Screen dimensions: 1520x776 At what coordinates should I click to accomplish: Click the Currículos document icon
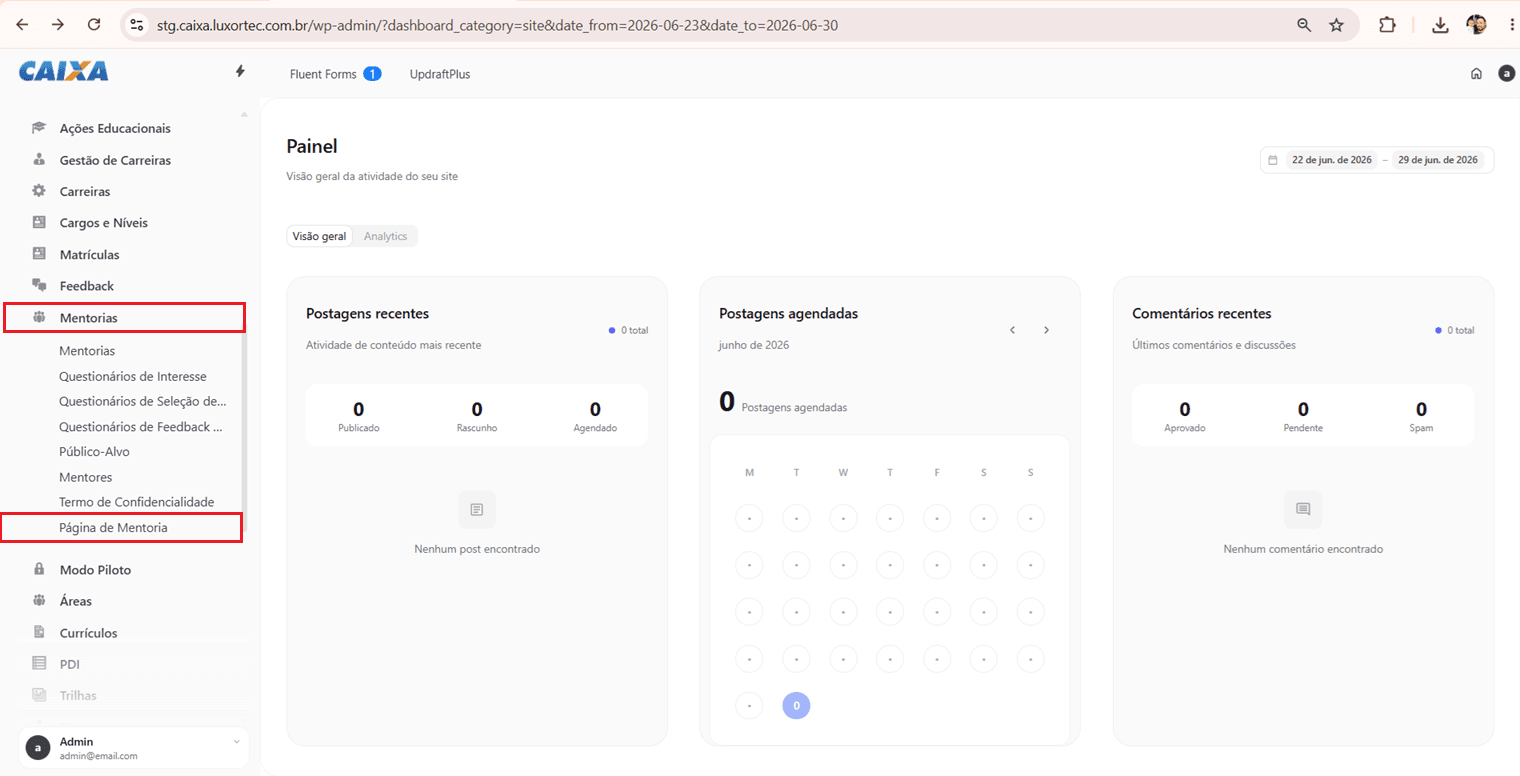click(39, 632)
